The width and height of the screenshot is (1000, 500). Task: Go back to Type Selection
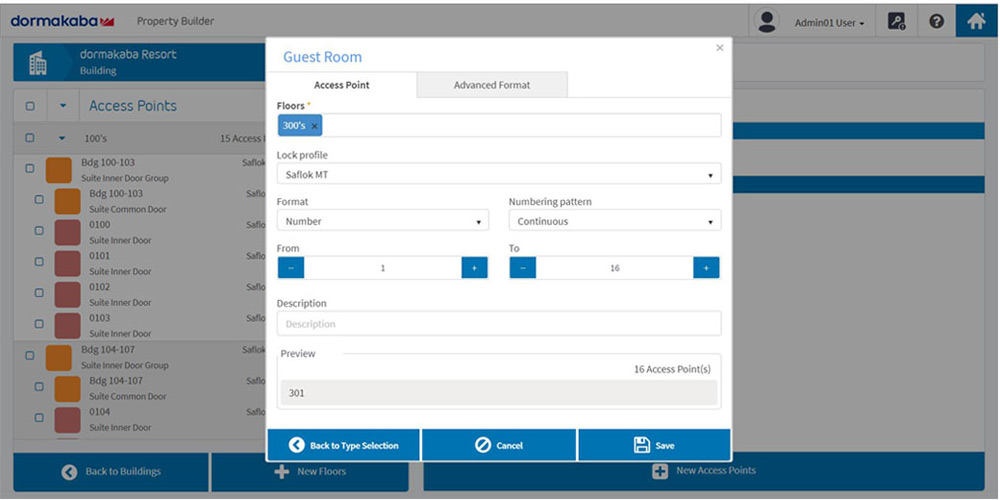click(343, 445)
